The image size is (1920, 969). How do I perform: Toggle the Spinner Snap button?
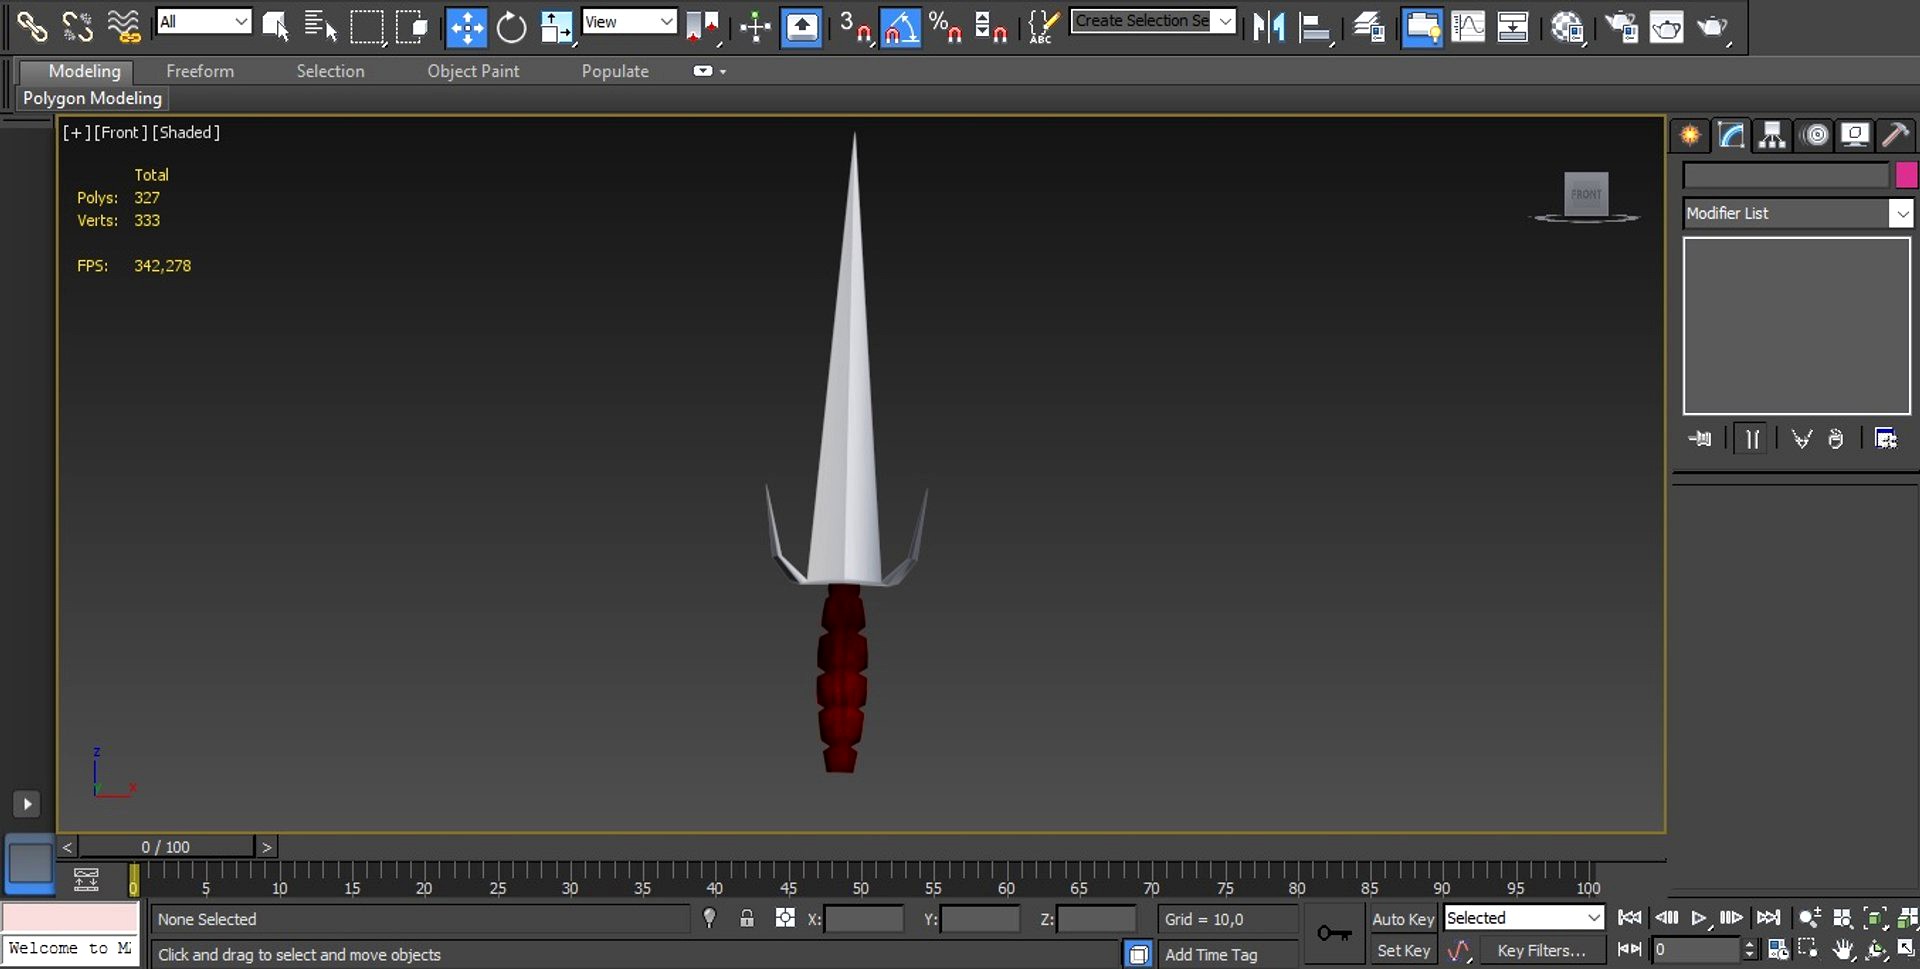tap(990, 26)
